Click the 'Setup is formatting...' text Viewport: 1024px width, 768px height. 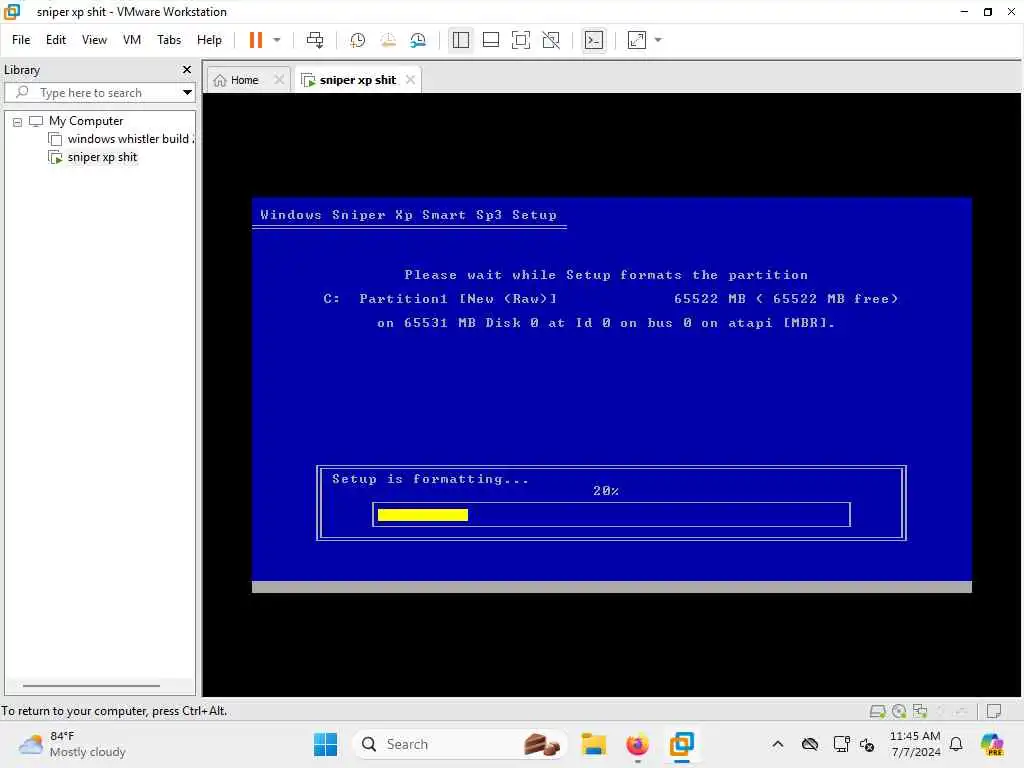click(430, 479)
